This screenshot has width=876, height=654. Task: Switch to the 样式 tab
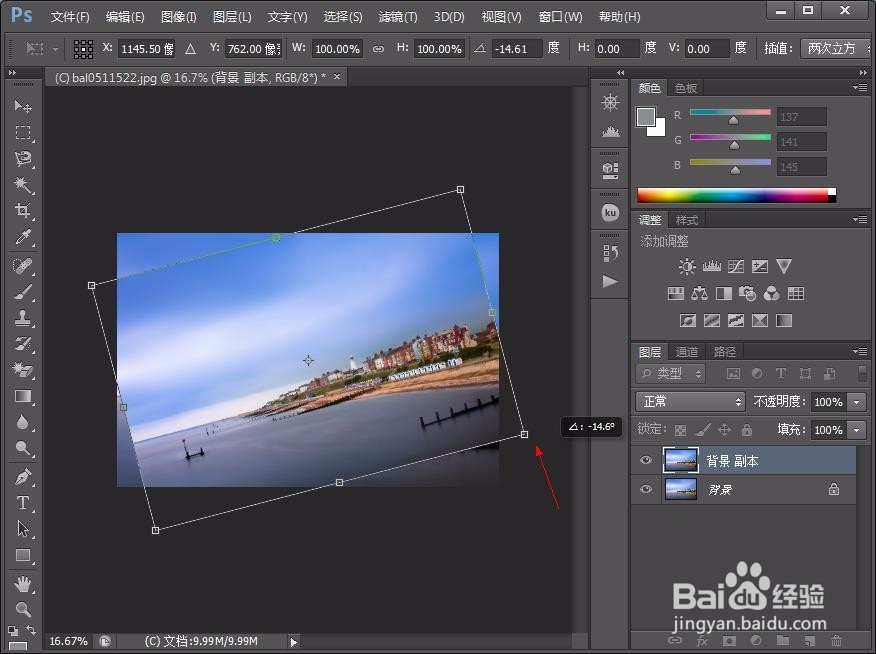(687, 220)
